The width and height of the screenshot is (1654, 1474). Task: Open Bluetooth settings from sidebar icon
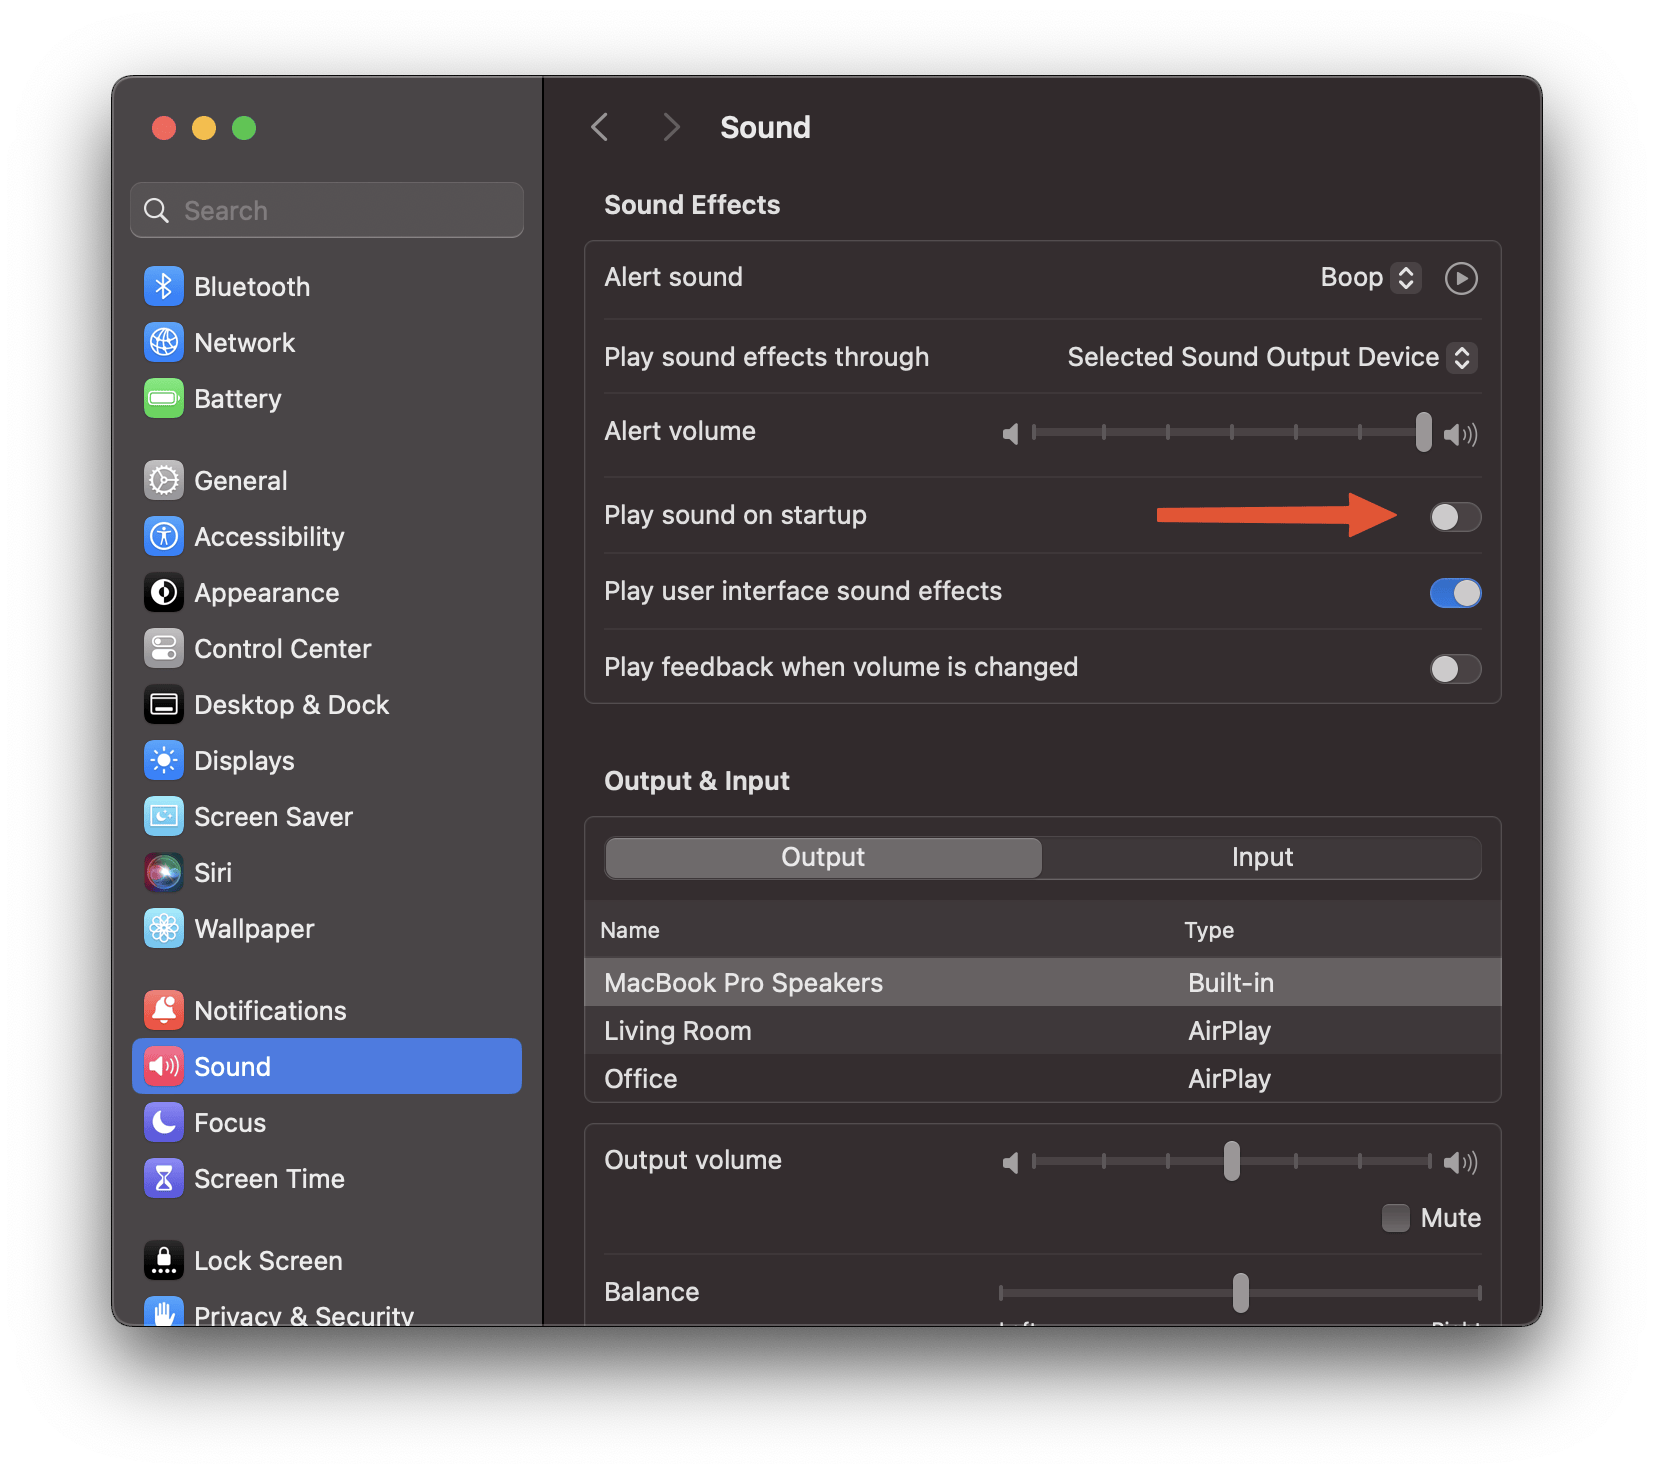164,287
